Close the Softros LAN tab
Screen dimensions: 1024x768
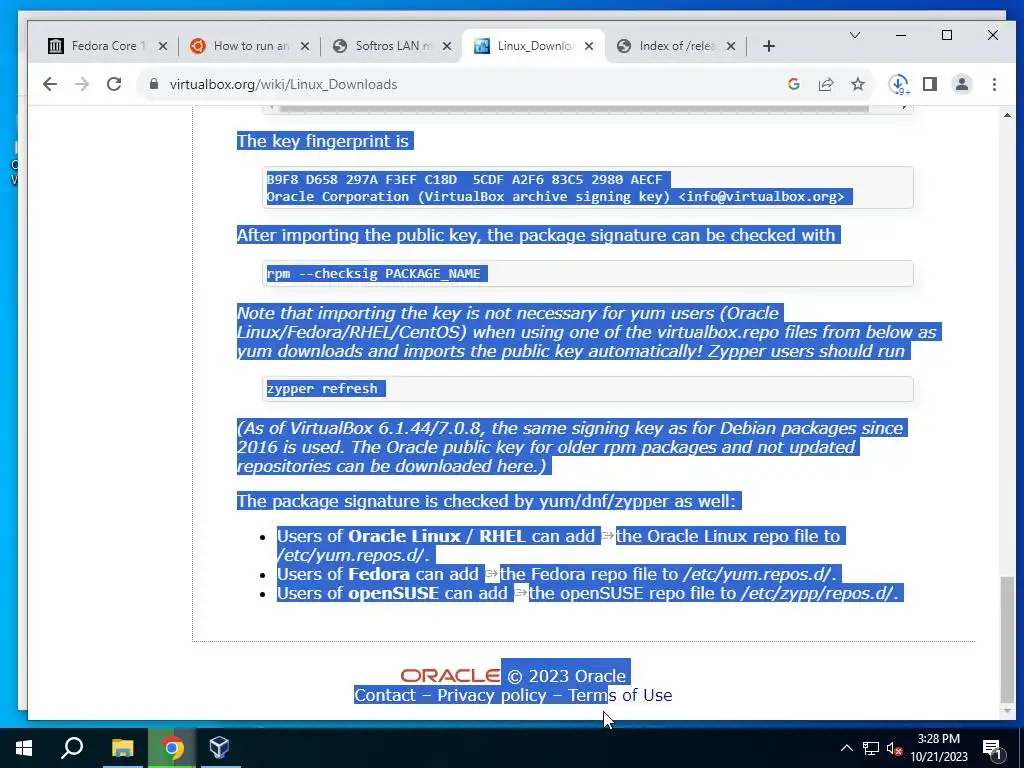tap(447, 46)
